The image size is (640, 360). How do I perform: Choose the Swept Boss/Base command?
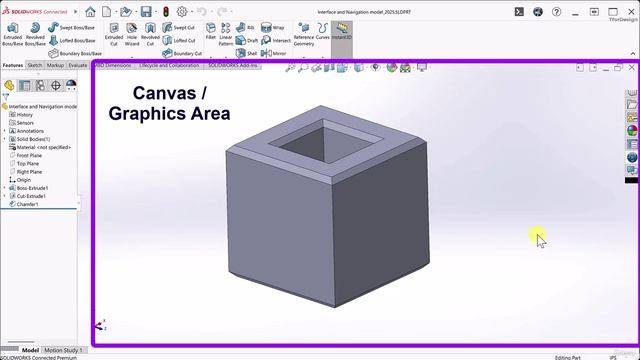tap(71, 27)
